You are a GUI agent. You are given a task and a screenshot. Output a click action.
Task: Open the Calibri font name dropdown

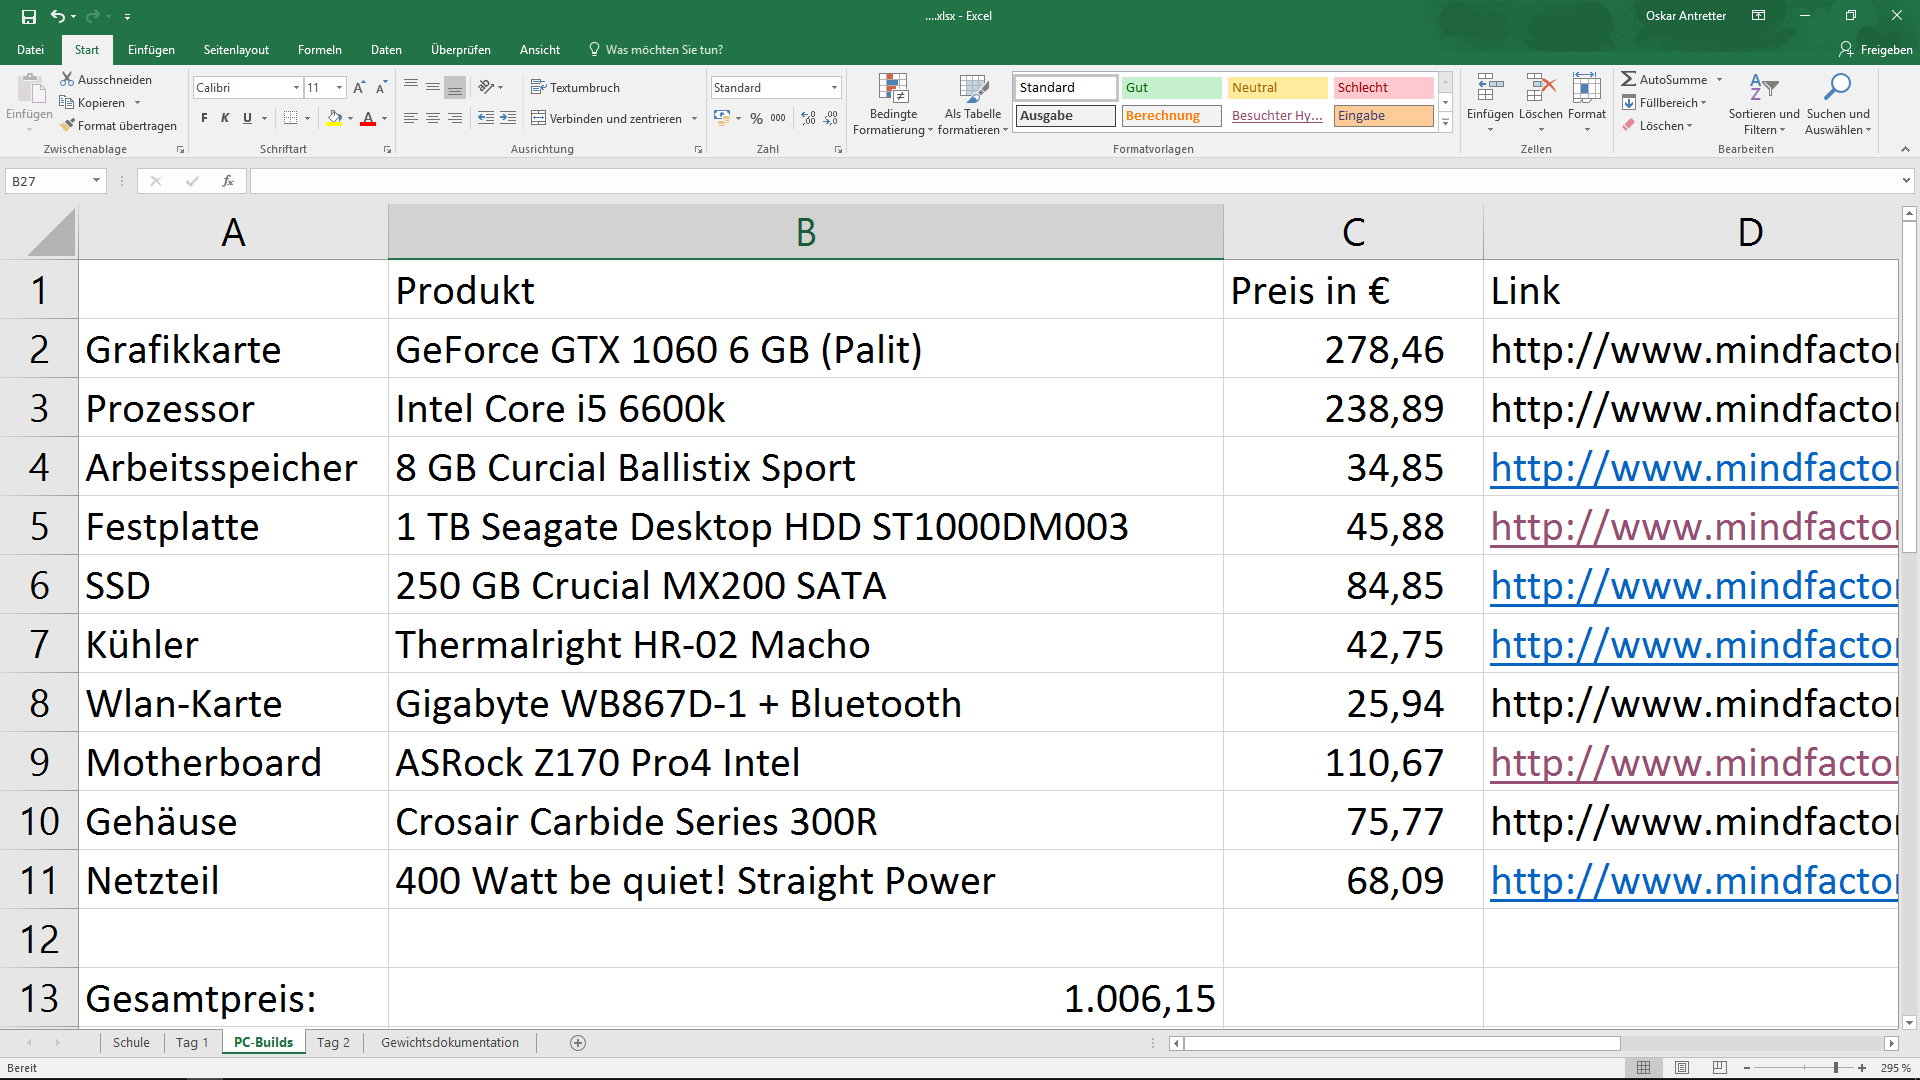click(x=296, y=88)
